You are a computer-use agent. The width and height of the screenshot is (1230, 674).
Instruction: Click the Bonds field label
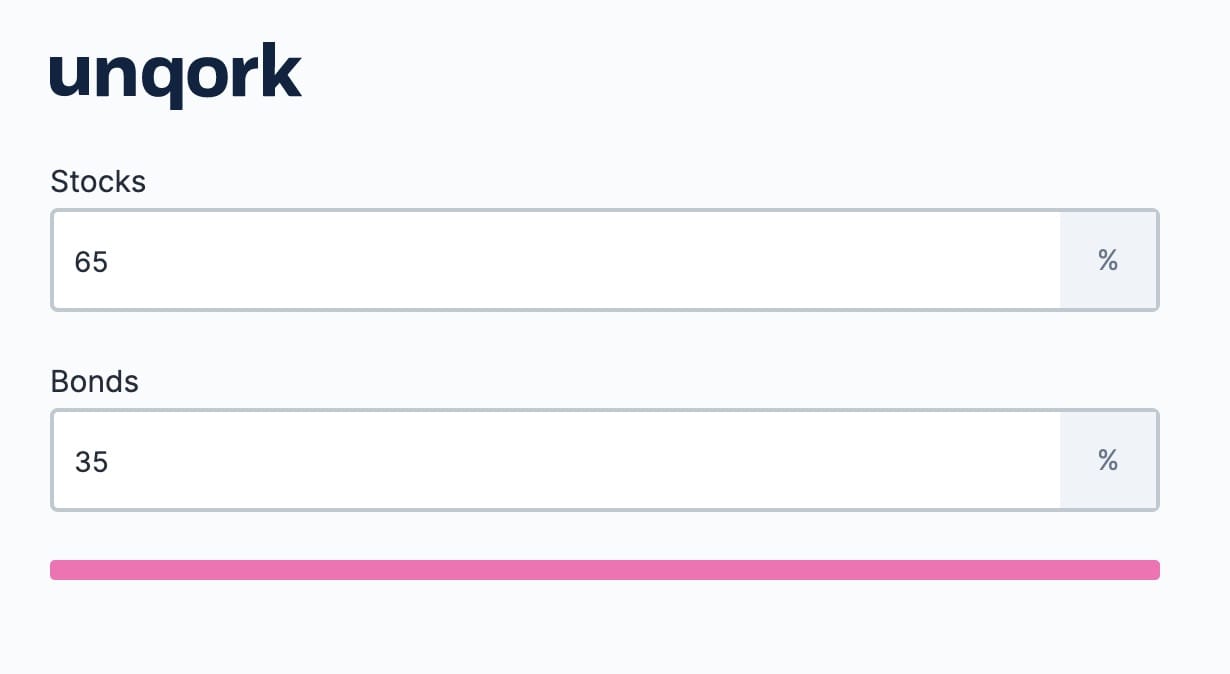[94, 382]
